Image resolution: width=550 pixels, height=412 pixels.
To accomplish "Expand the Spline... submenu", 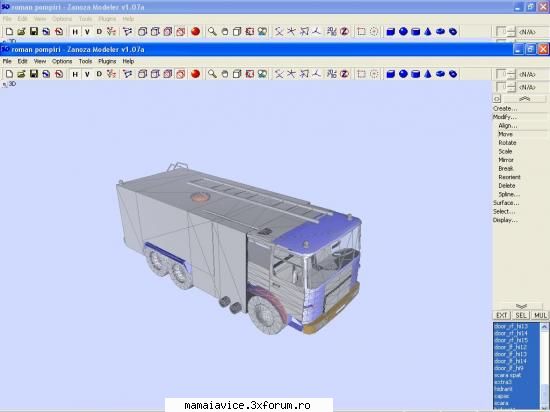I will (x=509, y=194).
